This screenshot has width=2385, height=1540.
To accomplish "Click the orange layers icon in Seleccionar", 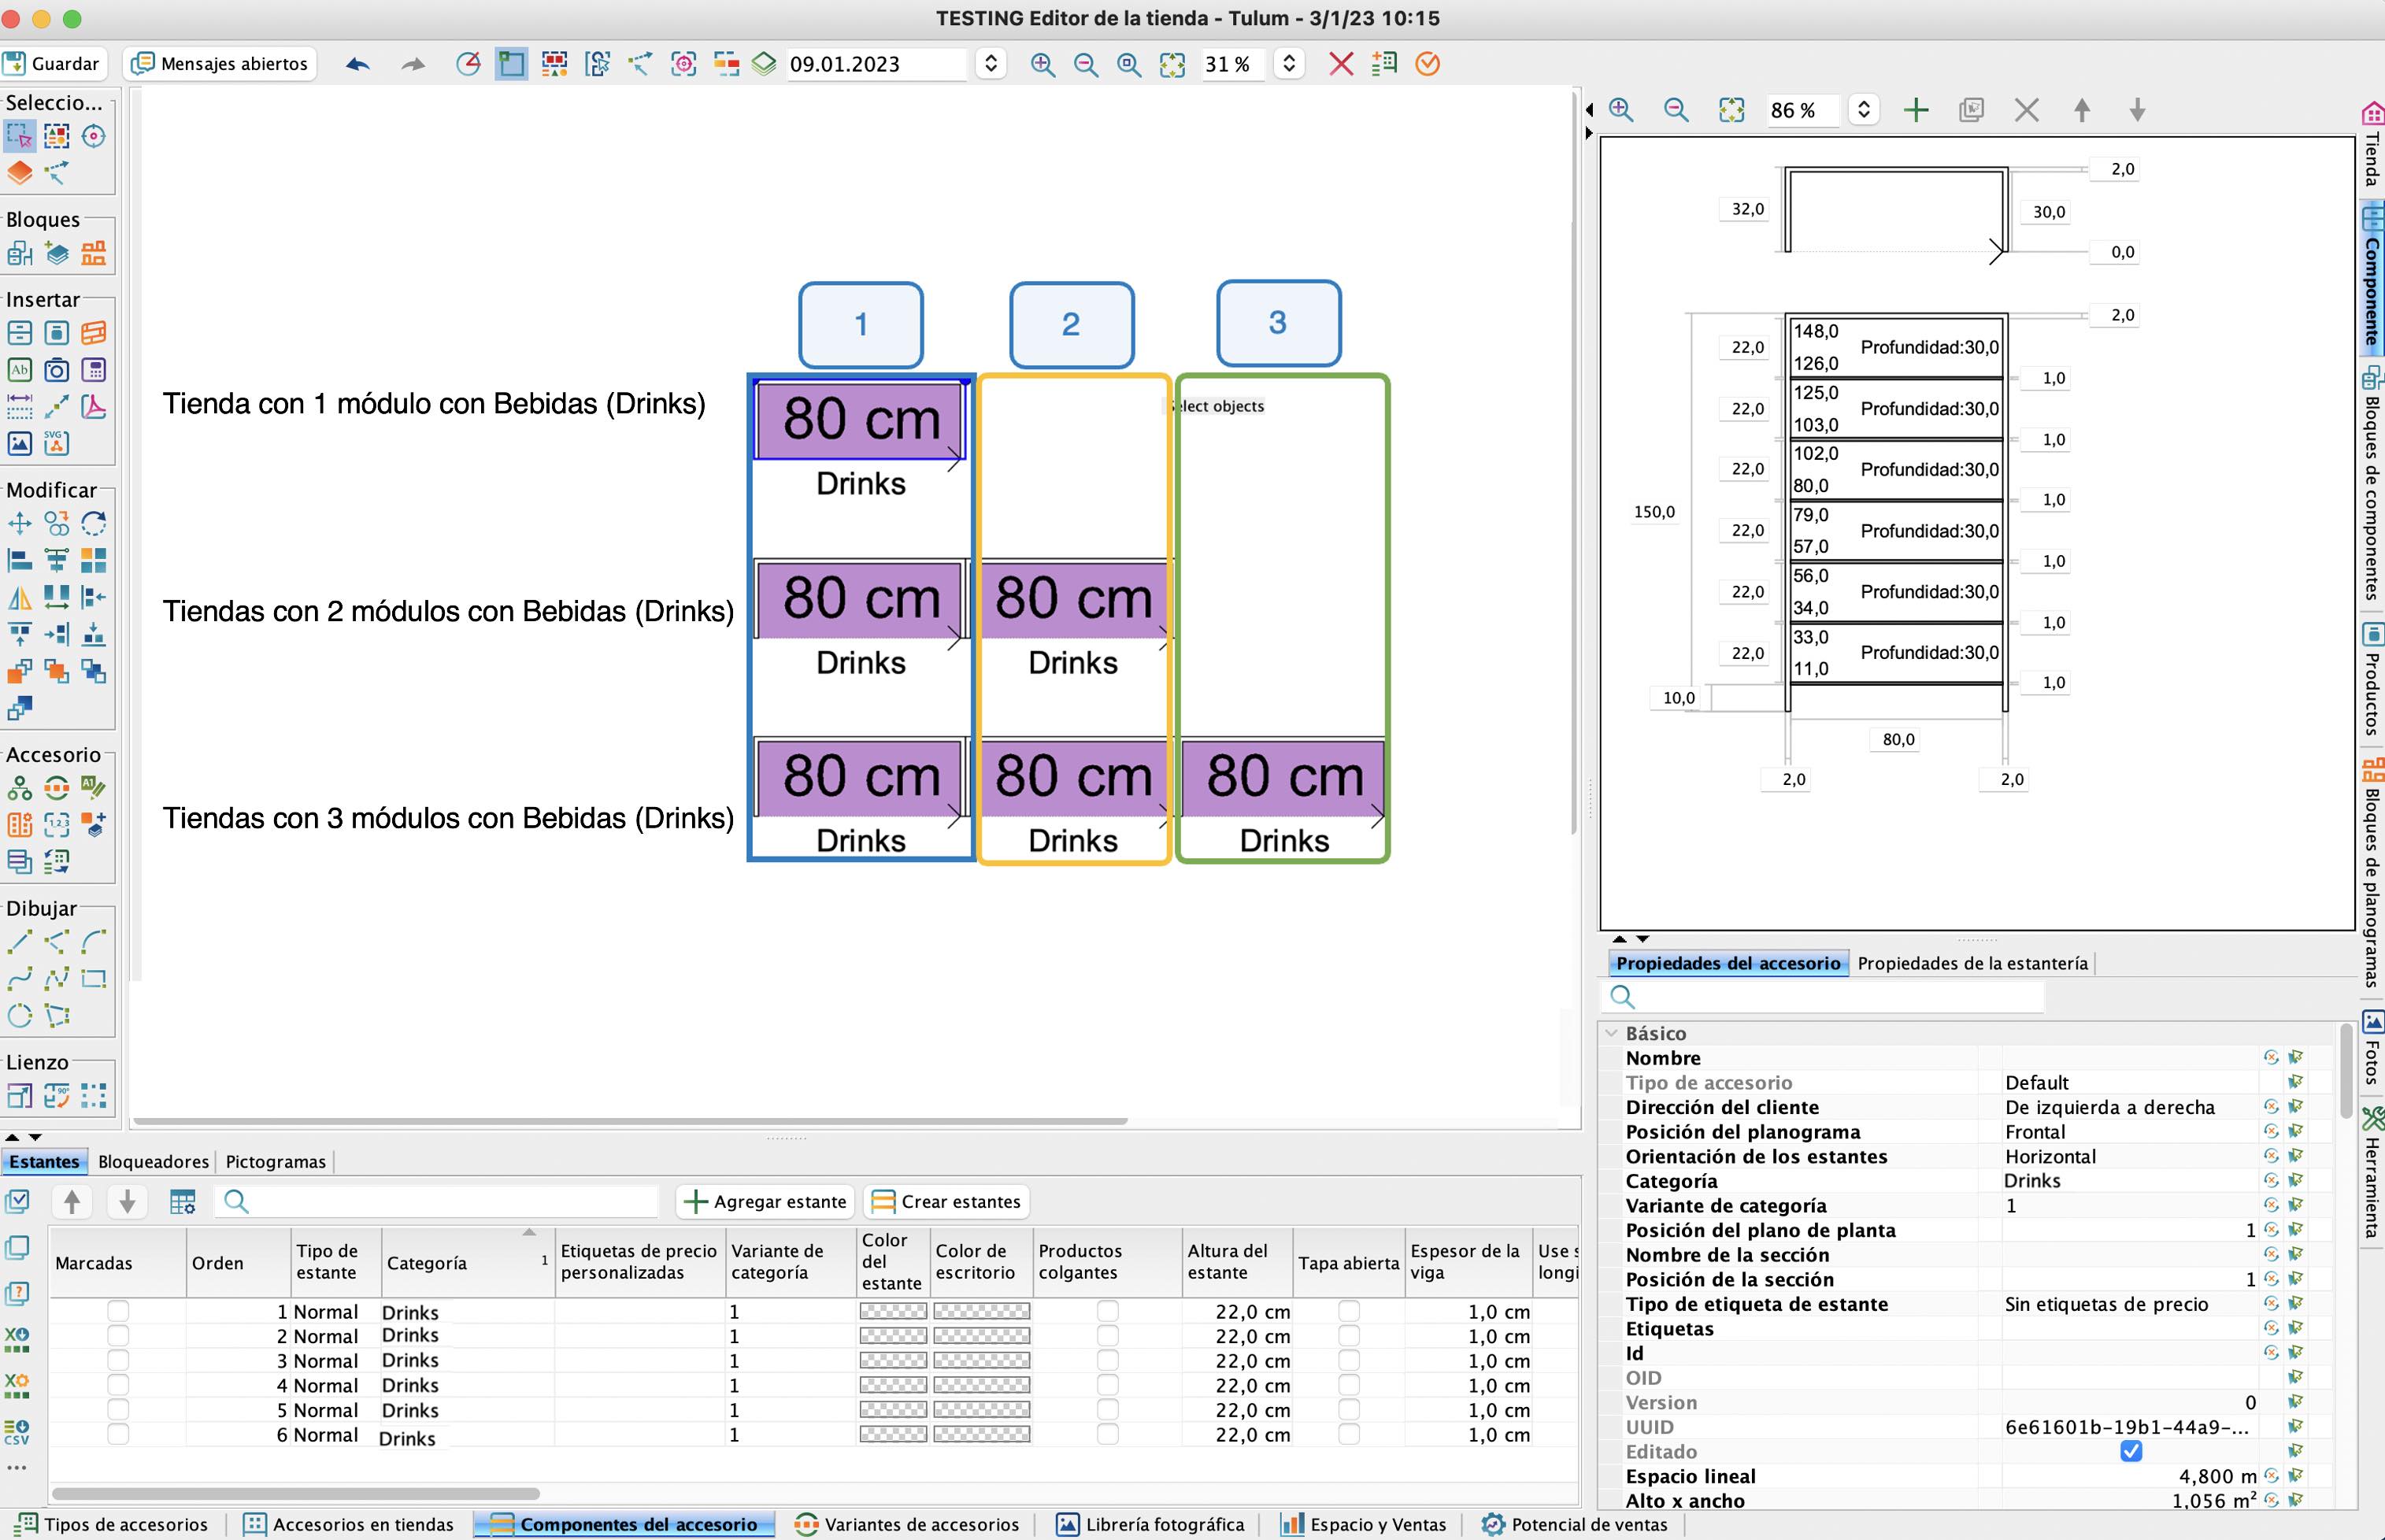I will pyautogui.click(x=20, y=172).
